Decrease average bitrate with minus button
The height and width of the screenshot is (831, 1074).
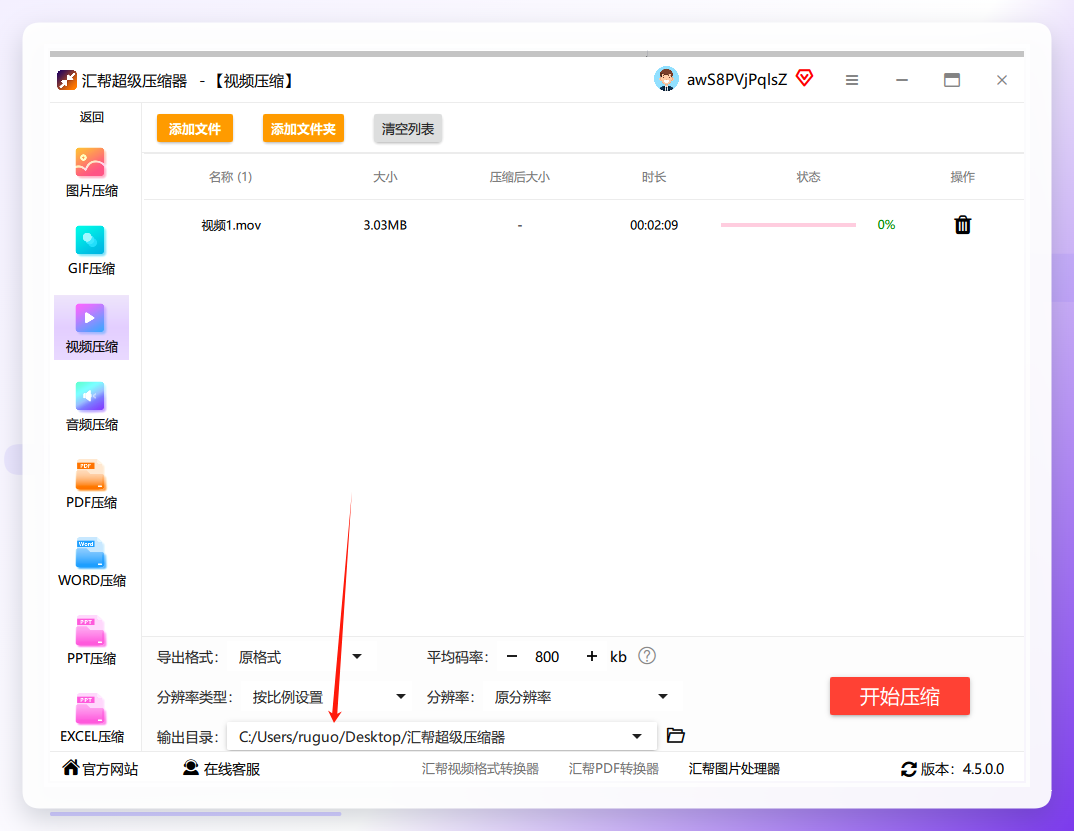tap(512, 656)
